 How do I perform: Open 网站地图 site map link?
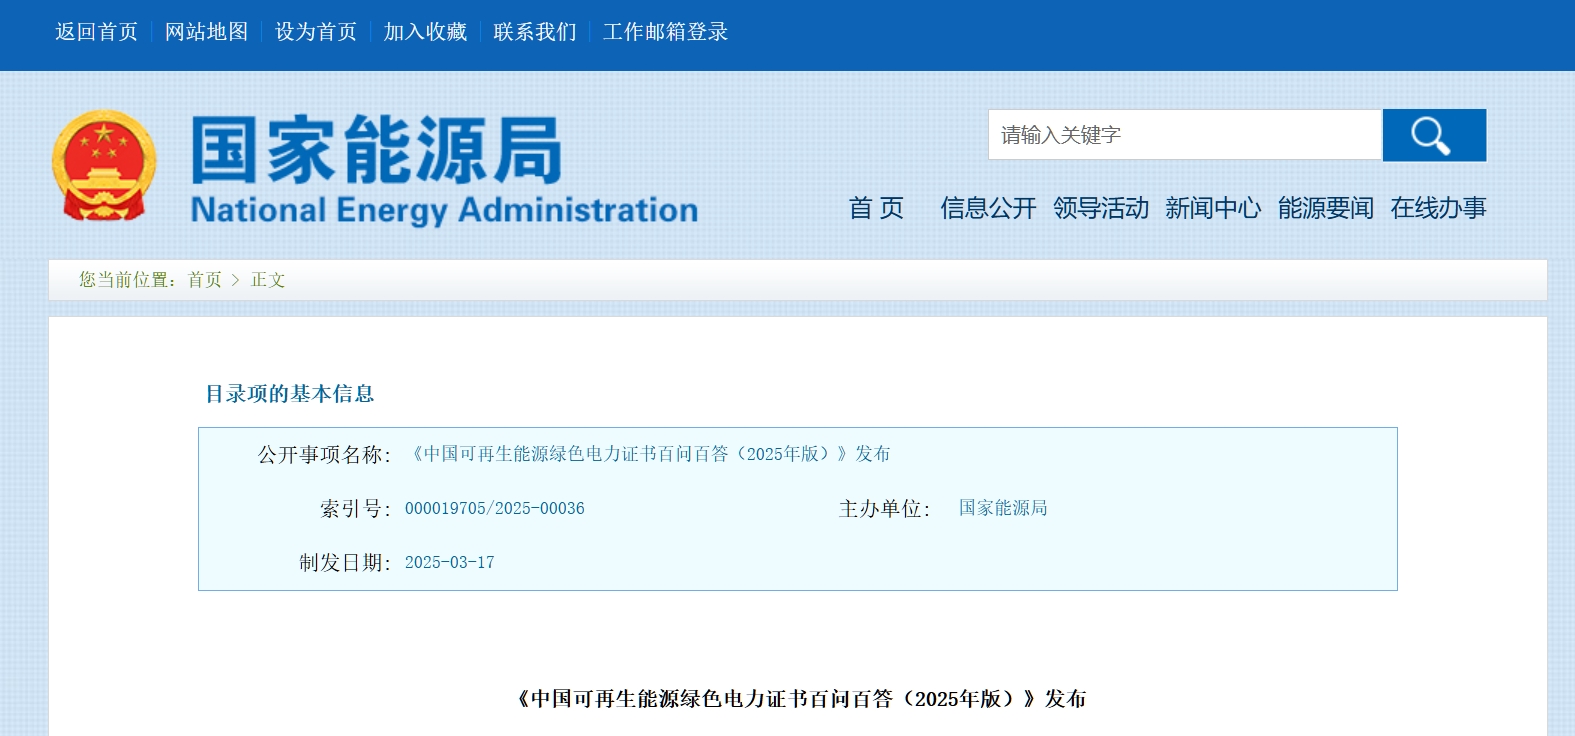click(x=206, y=32)
